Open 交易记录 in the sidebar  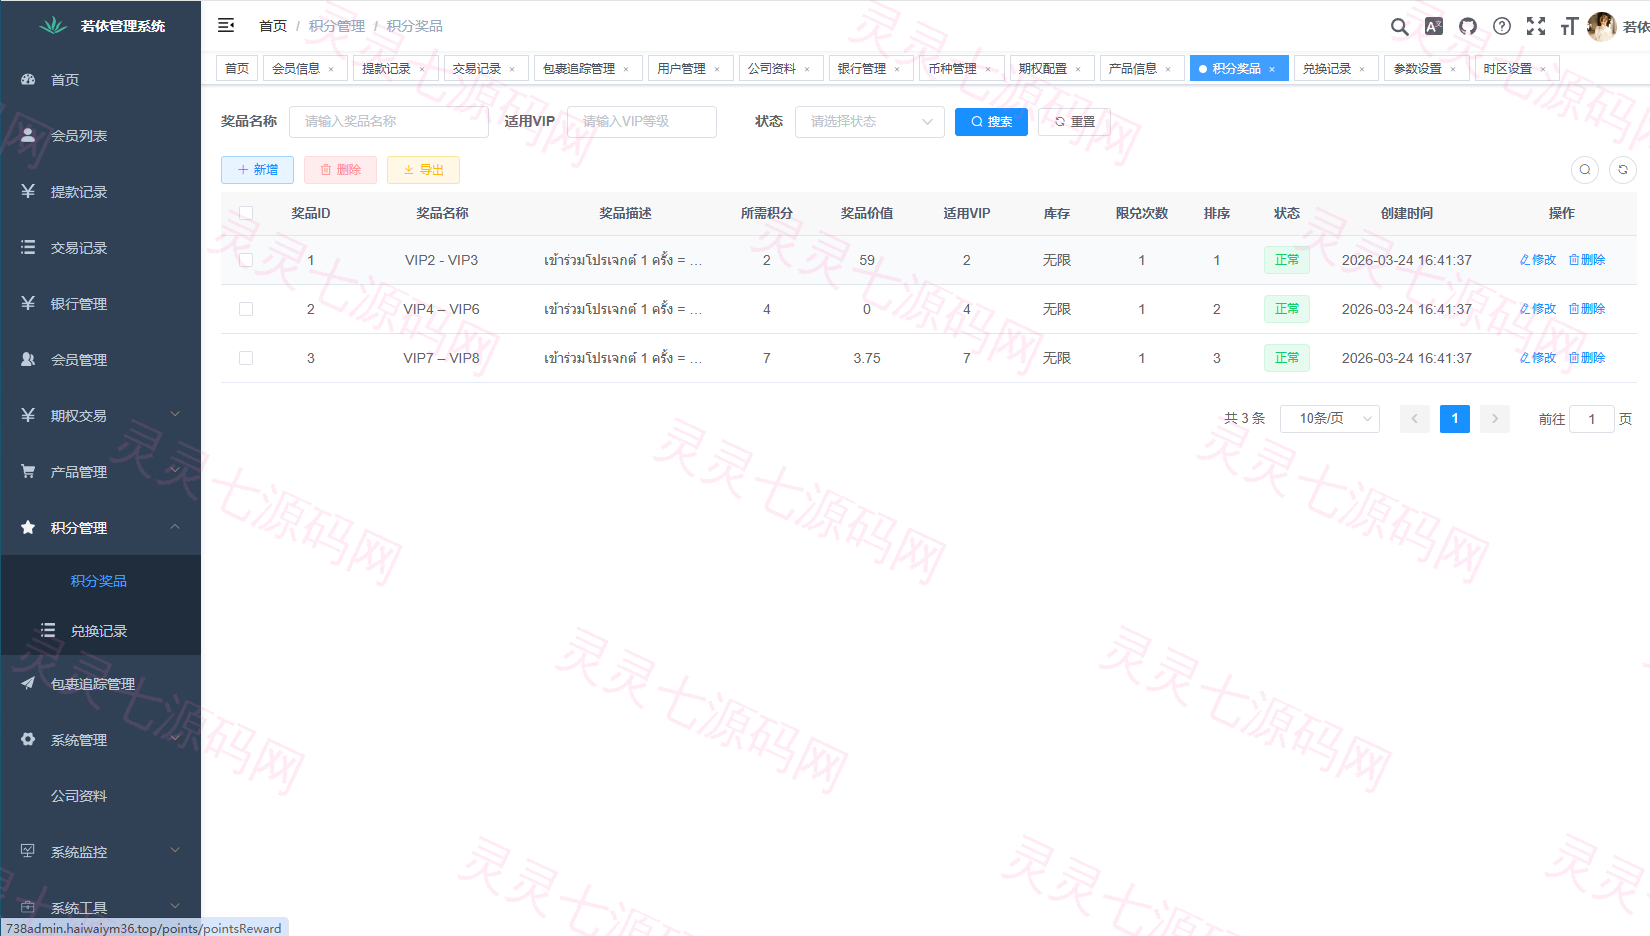tap(100, 248)
